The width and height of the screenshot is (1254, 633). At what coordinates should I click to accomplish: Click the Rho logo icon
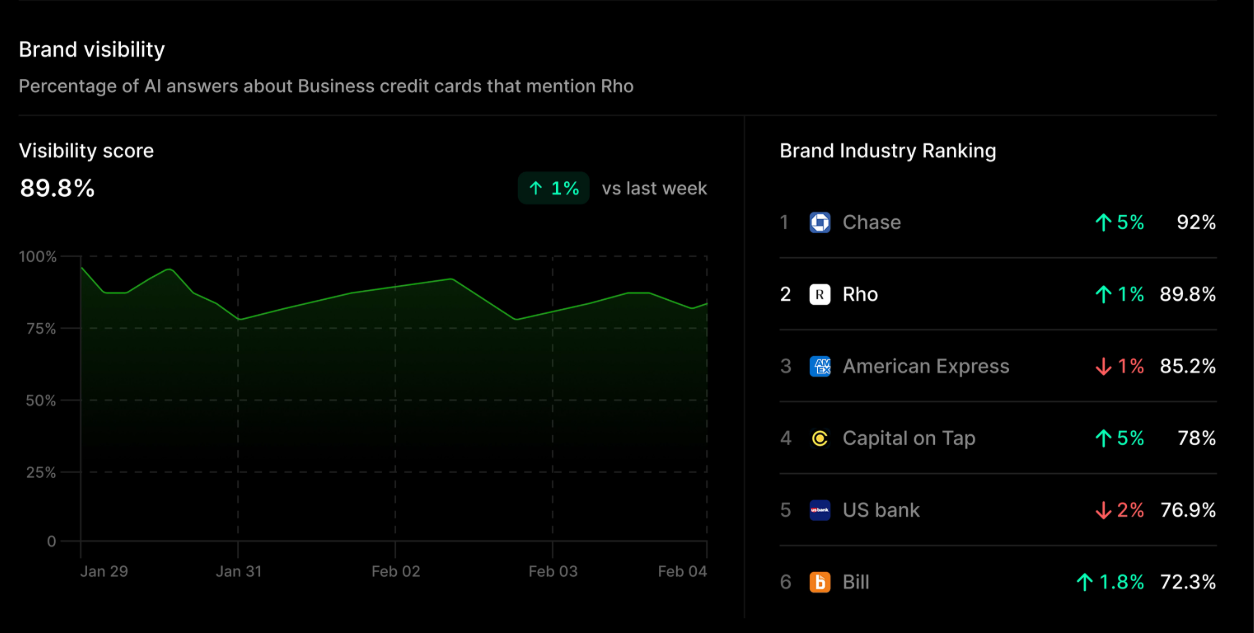(x=820, y=295)
